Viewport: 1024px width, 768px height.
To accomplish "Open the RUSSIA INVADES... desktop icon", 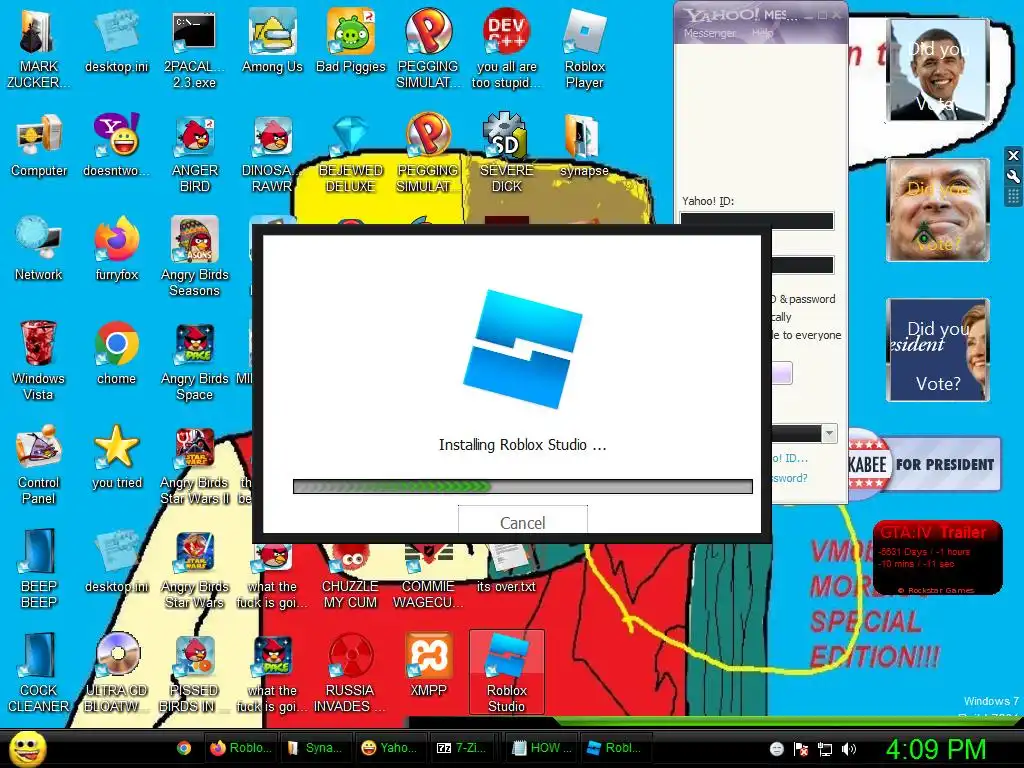I will click(350, 673).
